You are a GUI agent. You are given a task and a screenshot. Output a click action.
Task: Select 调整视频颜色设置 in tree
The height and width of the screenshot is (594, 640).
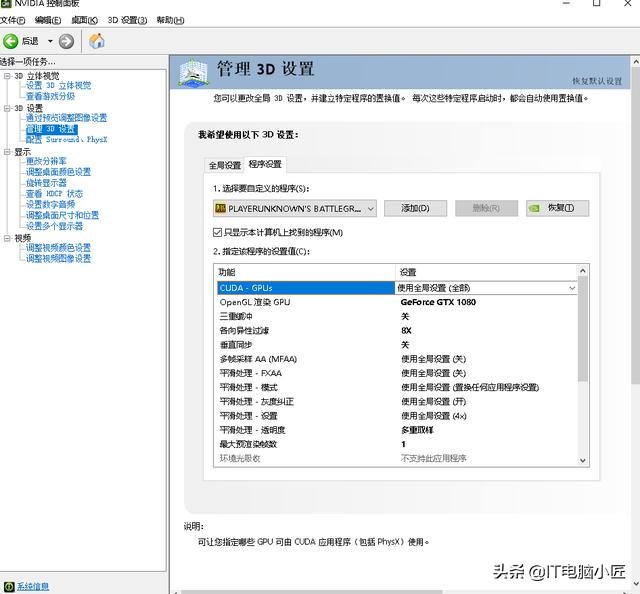click(58, 247)
